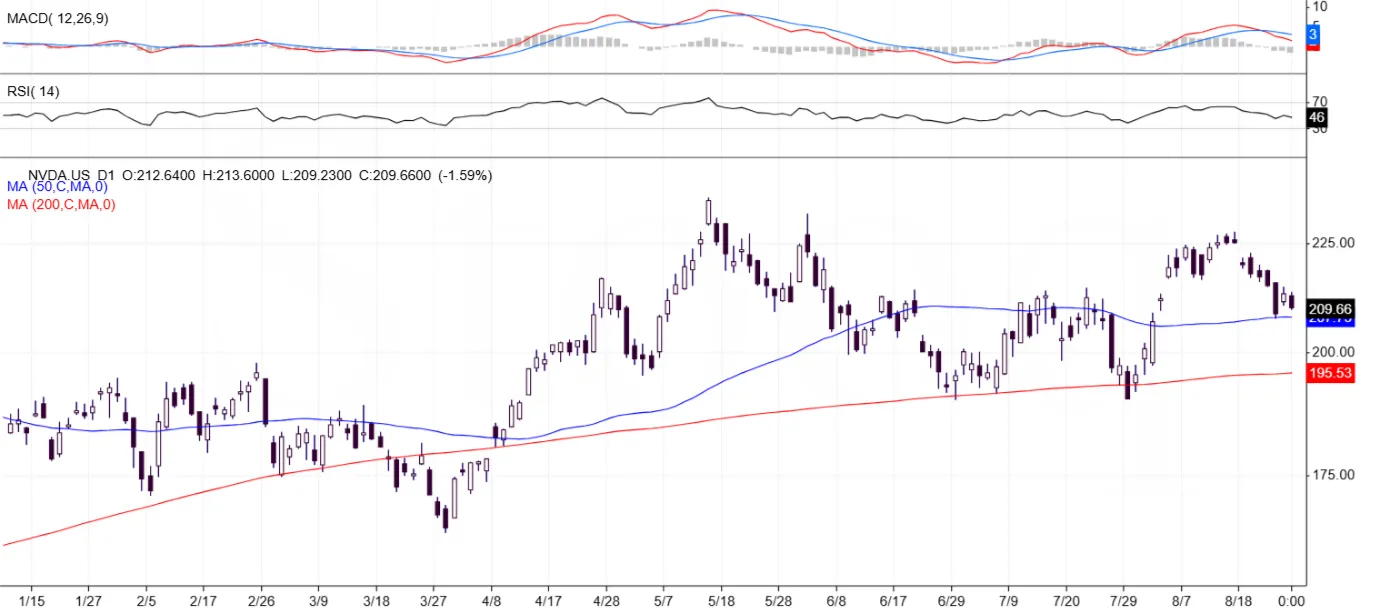Select the 7/9 date label
The image size is (1391, 615).
tap(1008, 600)
